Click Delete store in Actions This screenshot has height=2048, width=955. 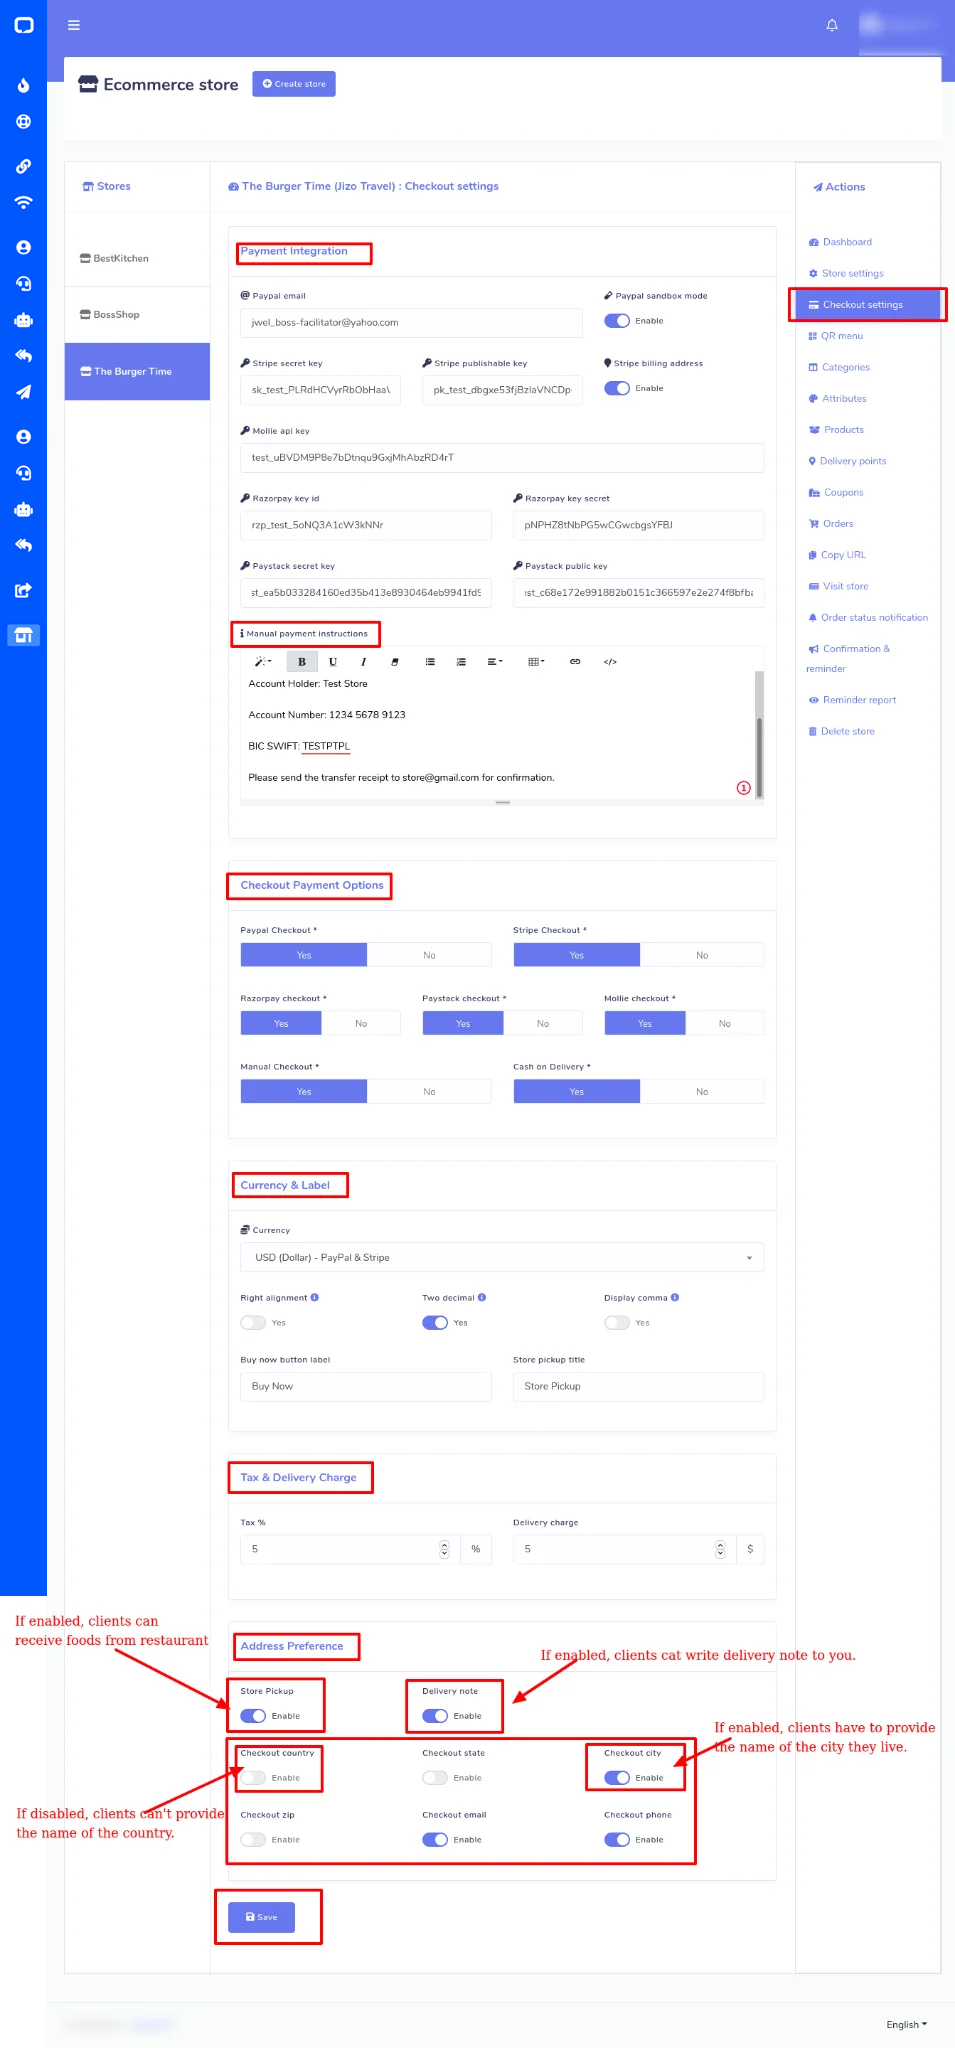(x=841, y=731)
